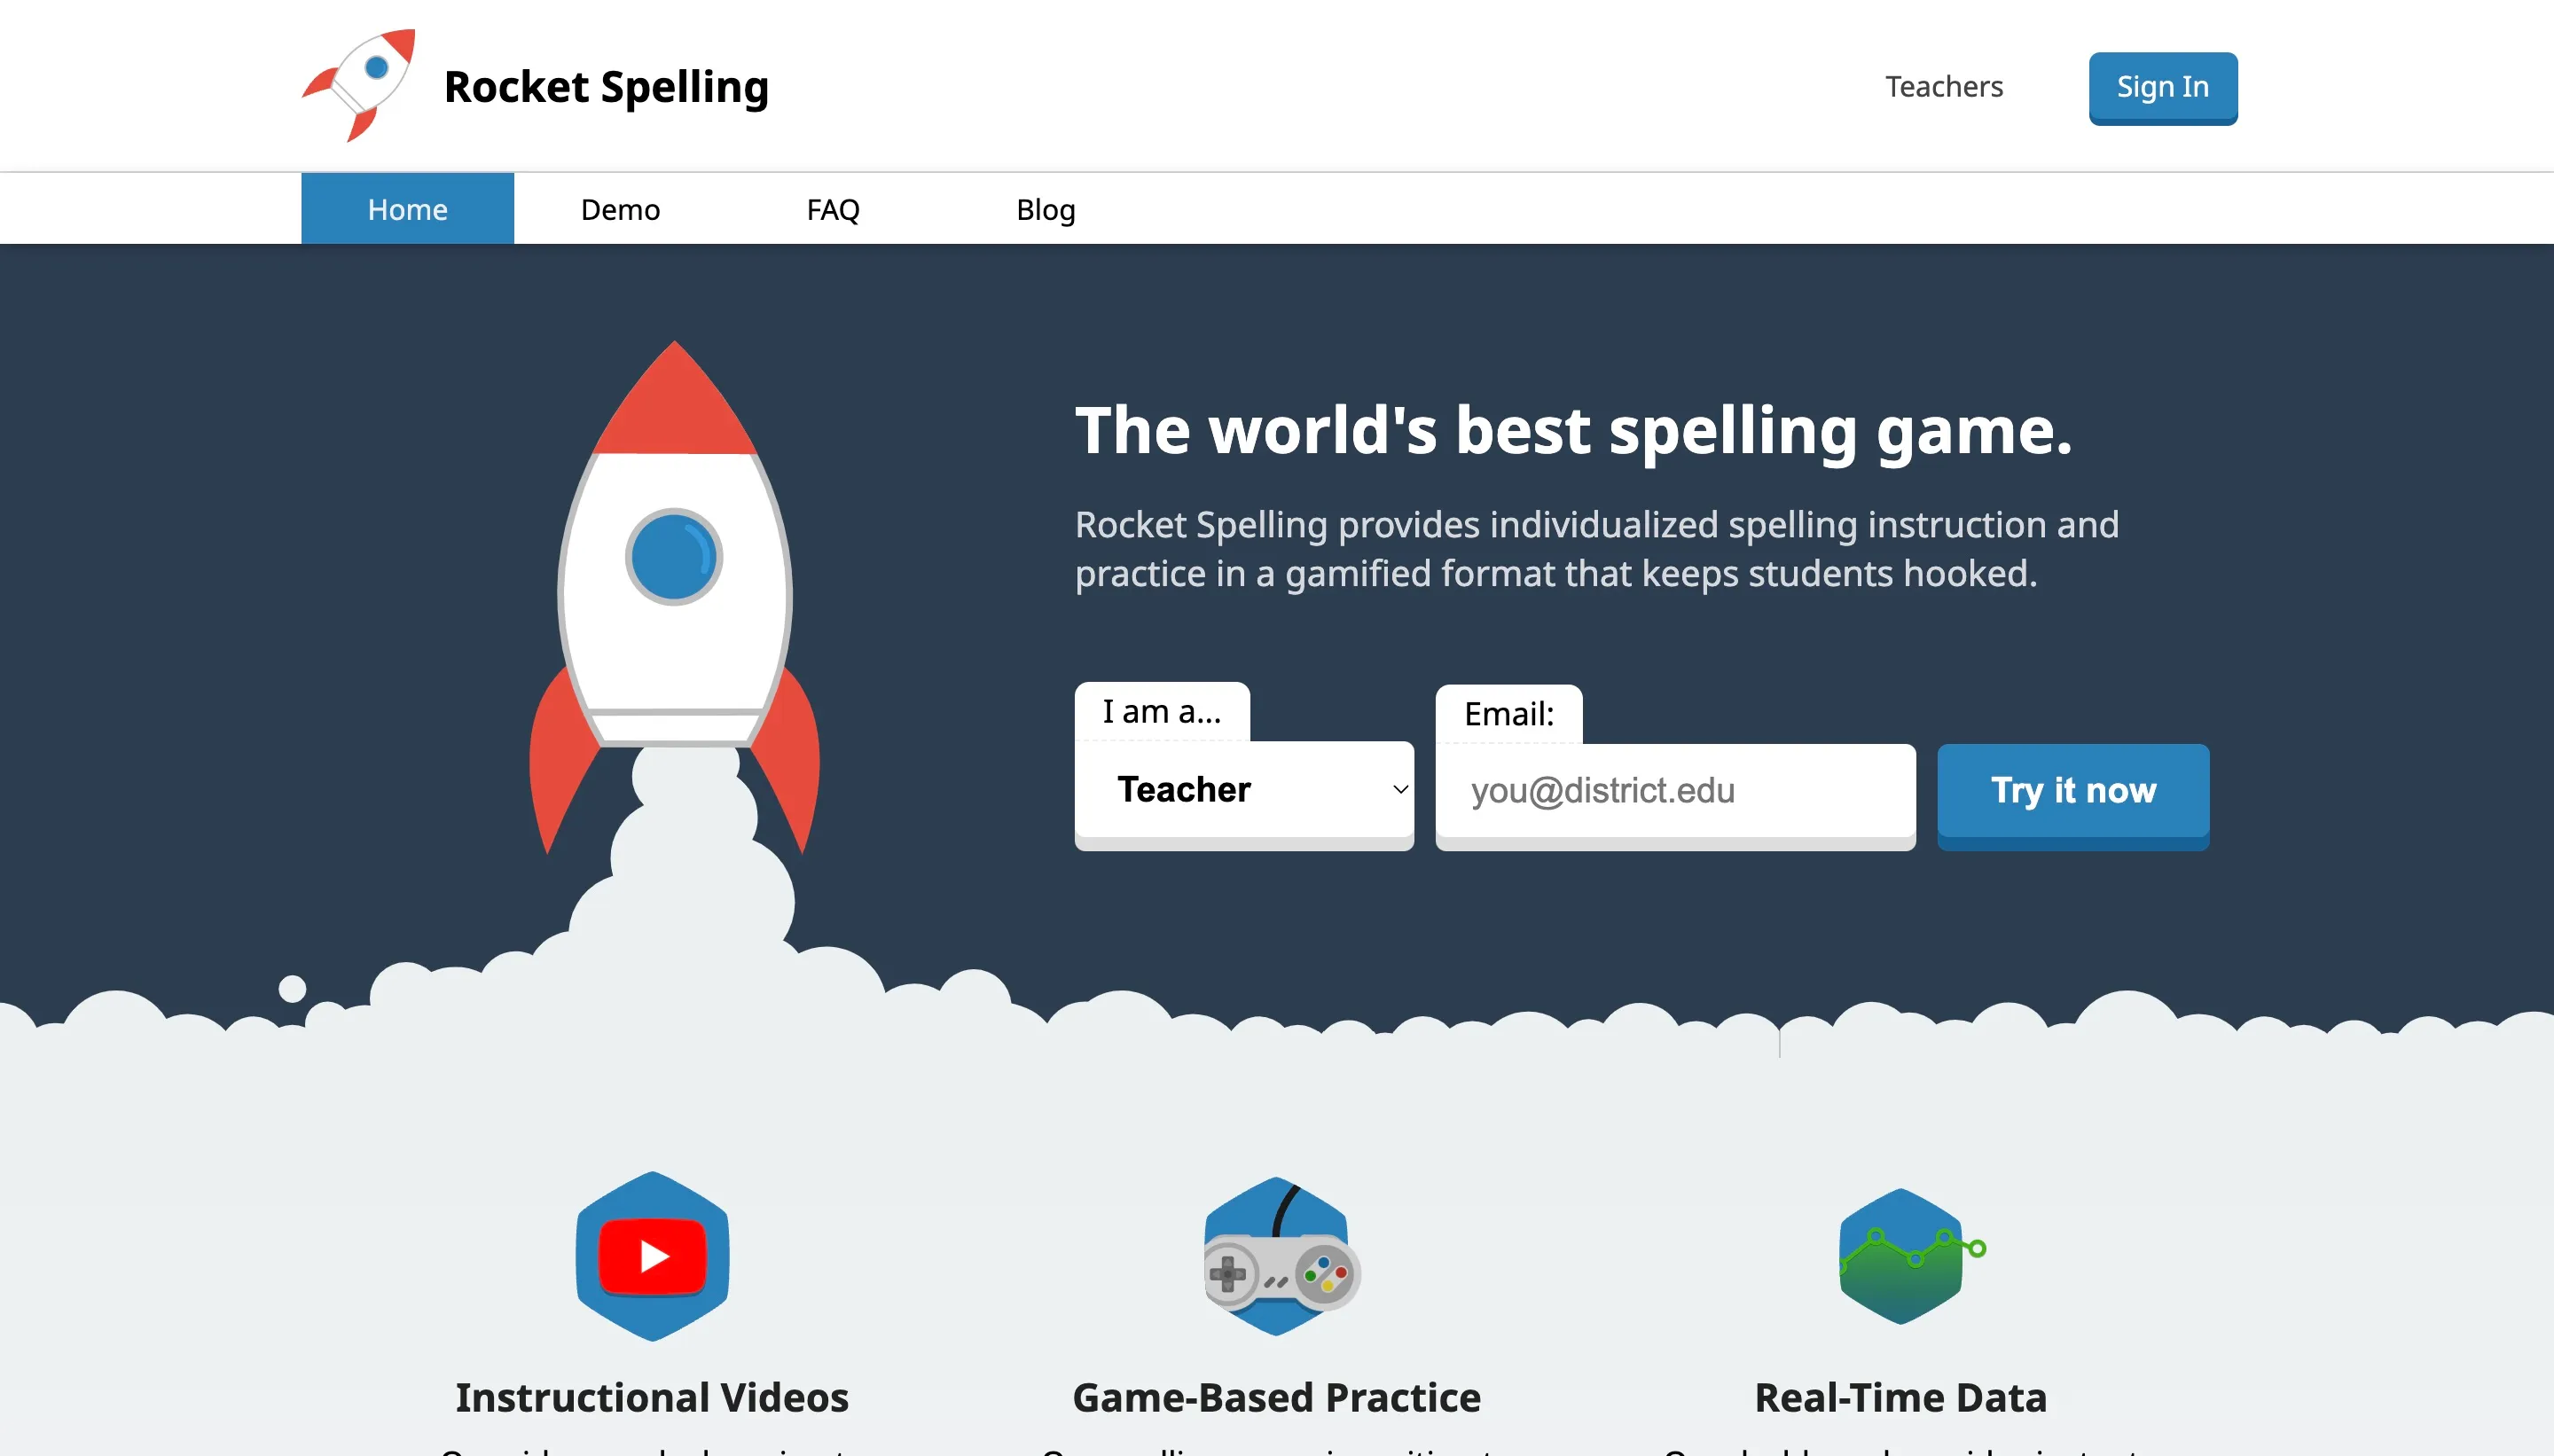The height and width of the screenshot is (1456, 2554).
Task: Click the Teachers link in header
Action: pyautogui.click(x=1944, y=86)
